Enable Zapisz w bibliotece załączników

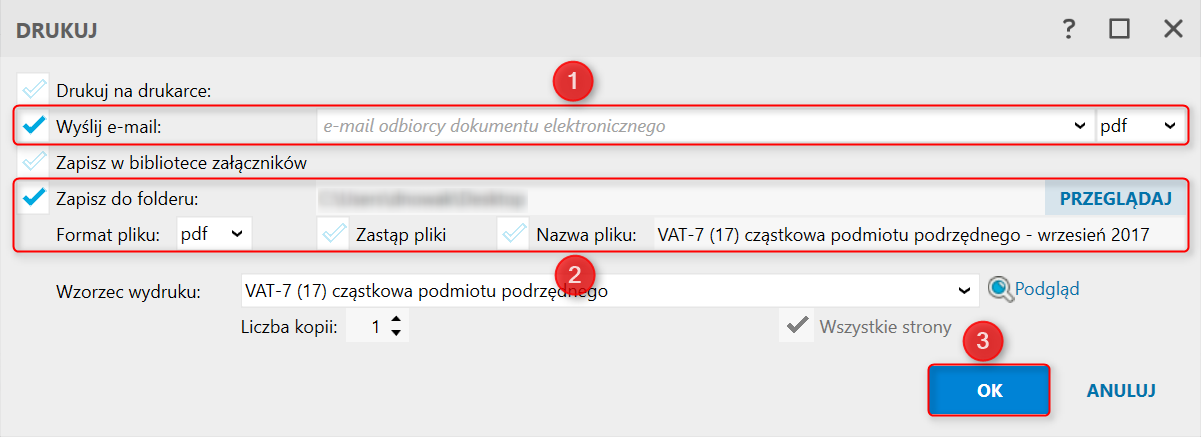pyautogui.click(x=34, y=161)
